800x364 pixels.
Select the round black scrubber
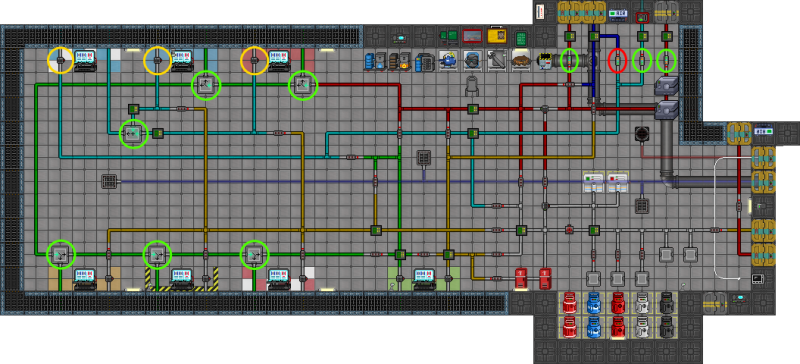pyautogui.click(x=642, y=134)
